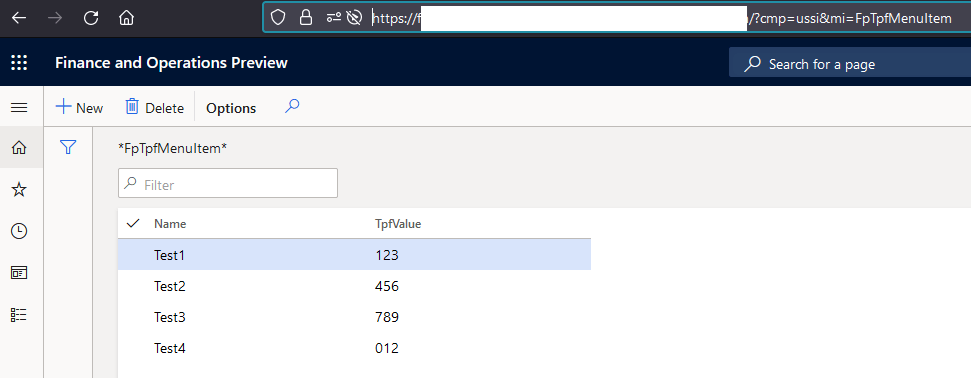Select the Test2 name cell
This screenshot has width=971, height=378.
tap(170, 286)
